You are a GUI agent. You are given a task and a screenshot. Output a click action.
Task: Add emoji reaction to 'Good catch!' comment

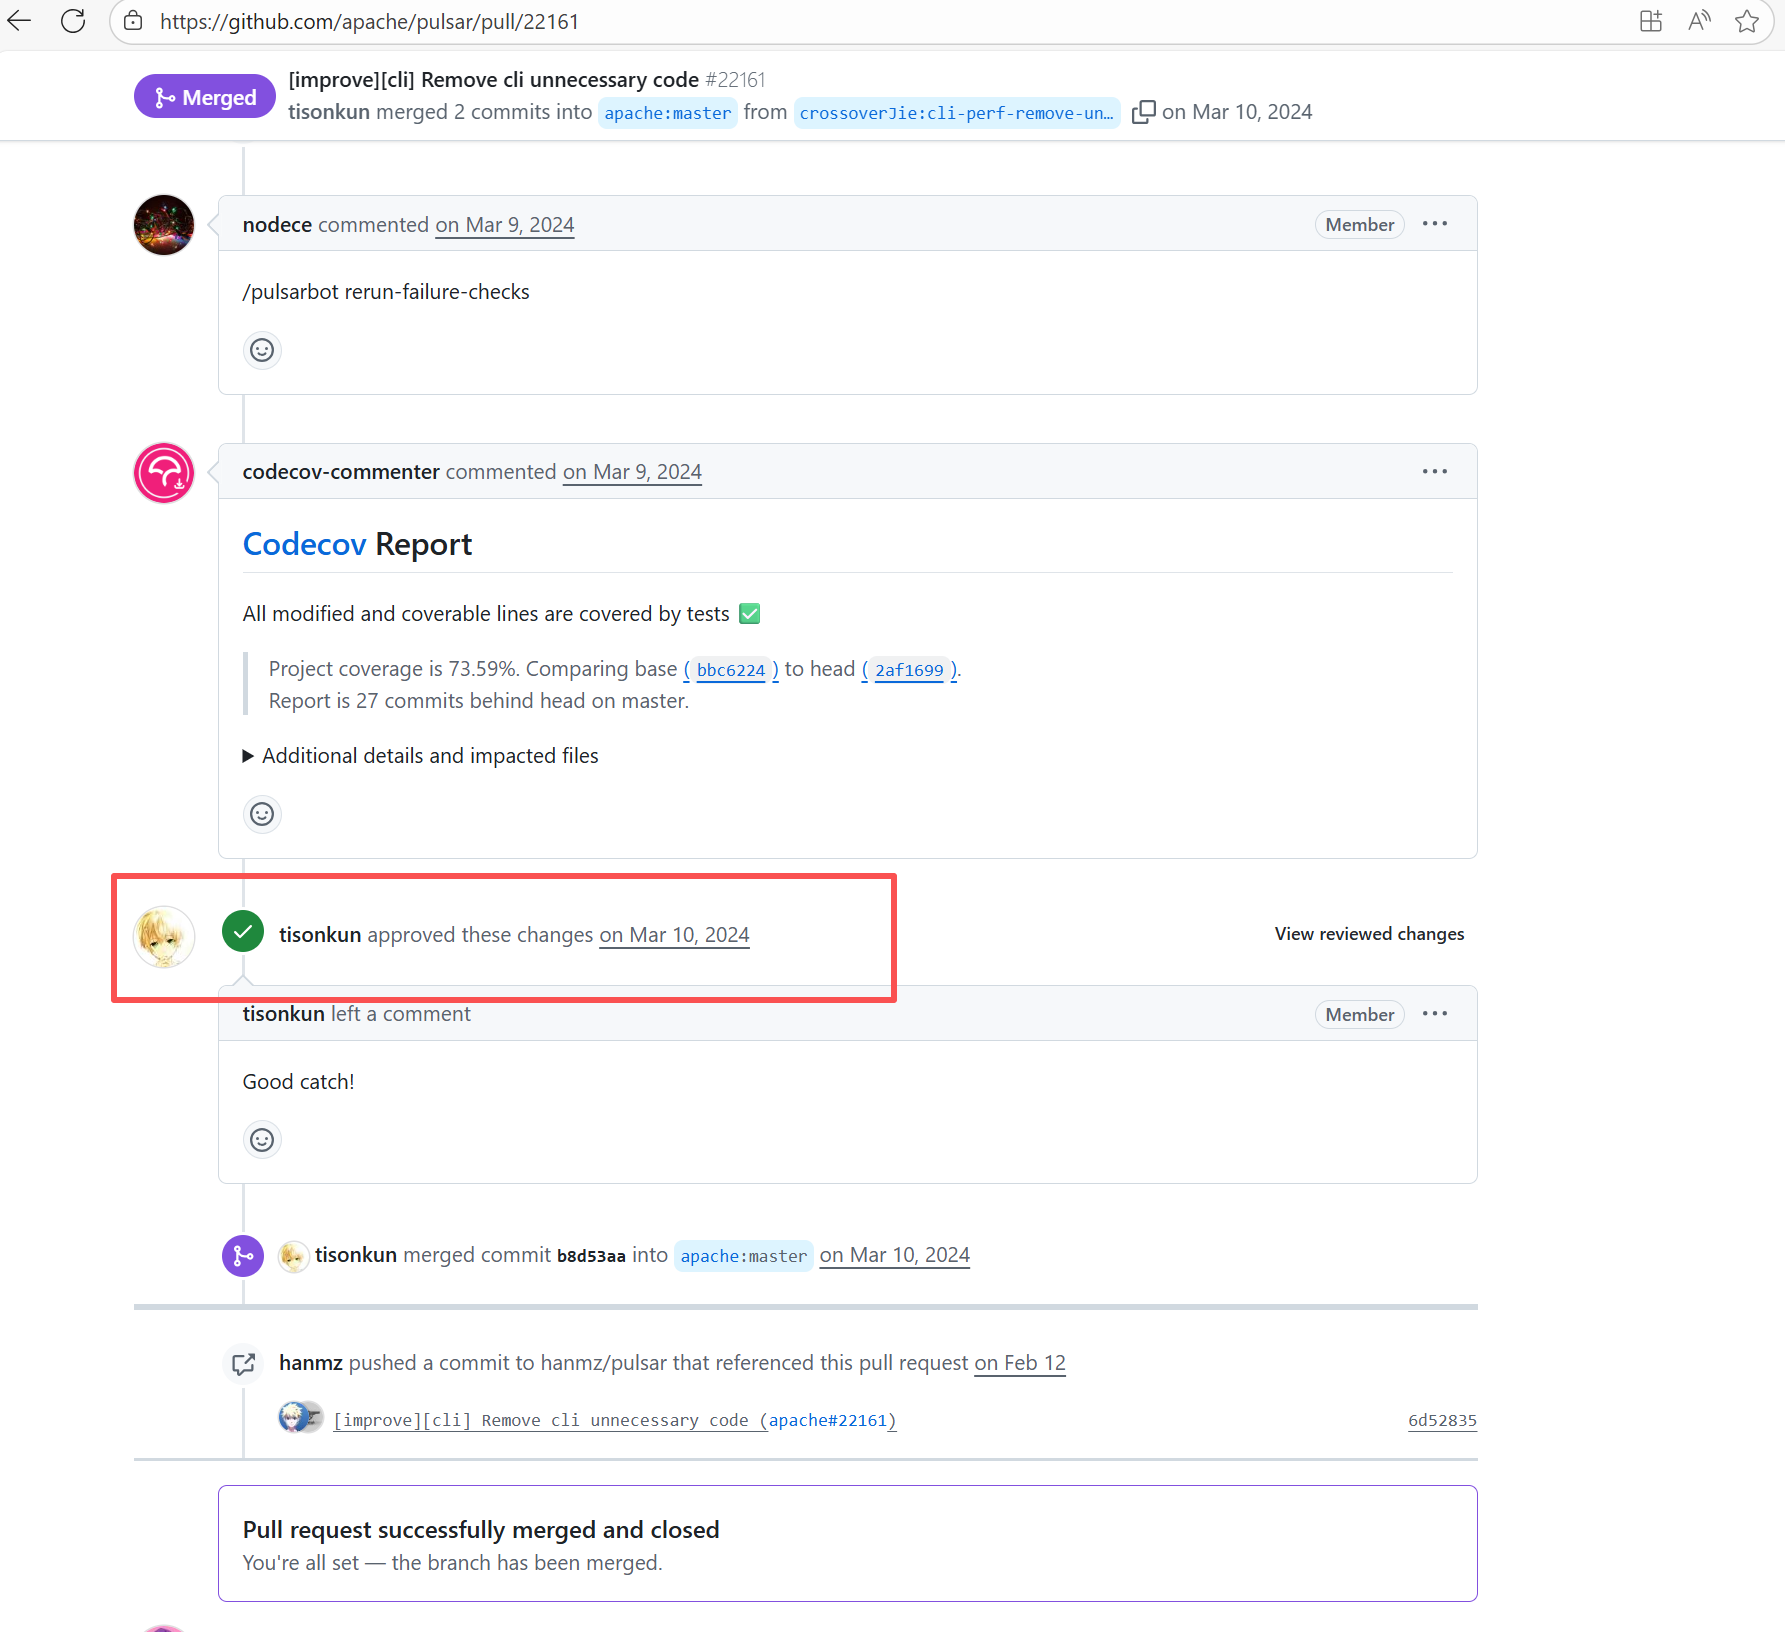[x=262, y=1140]
